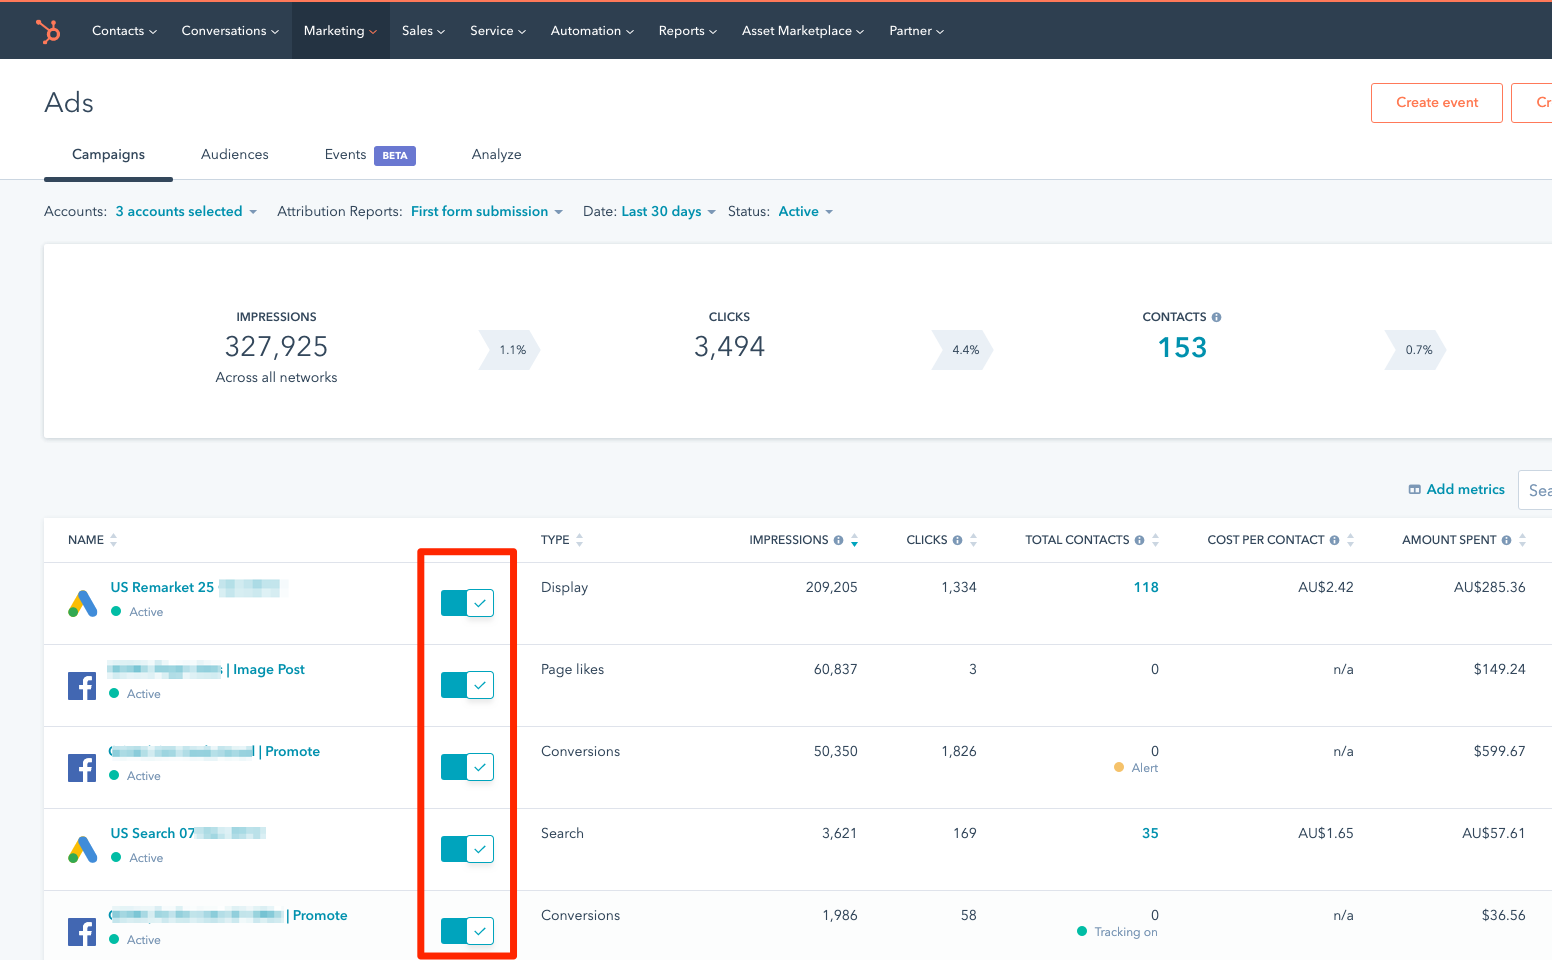The height and width of the screenshot is (960, 1552).
Task: Click the Create event button
Action: (x=1436, y=102)
